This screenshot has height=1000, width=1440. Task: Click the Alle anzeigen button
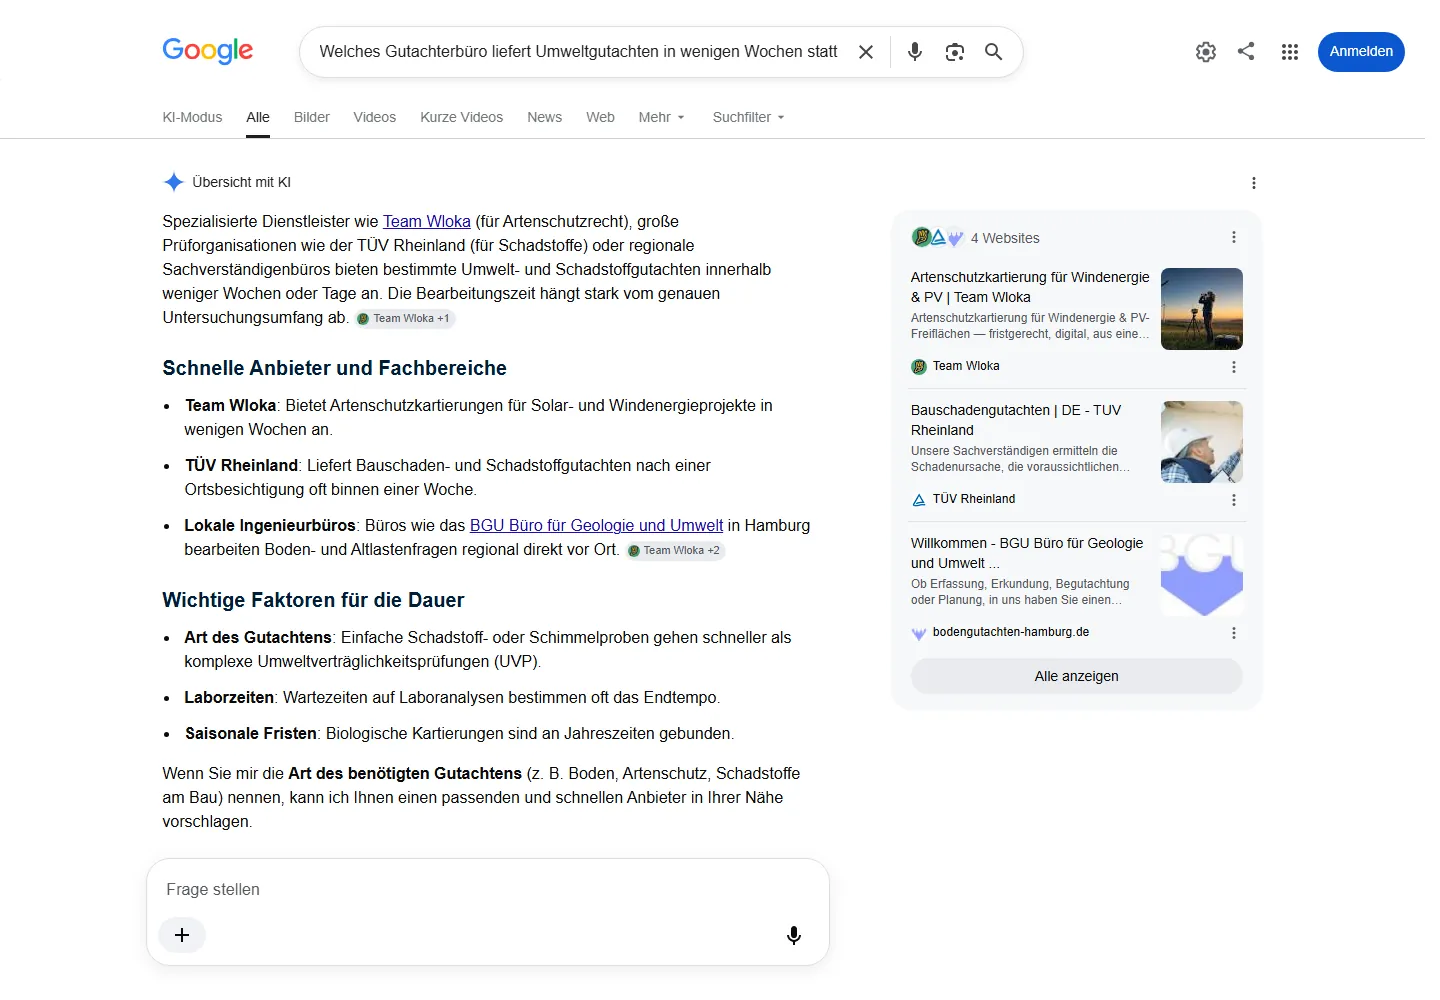[x=1077, y=676]
